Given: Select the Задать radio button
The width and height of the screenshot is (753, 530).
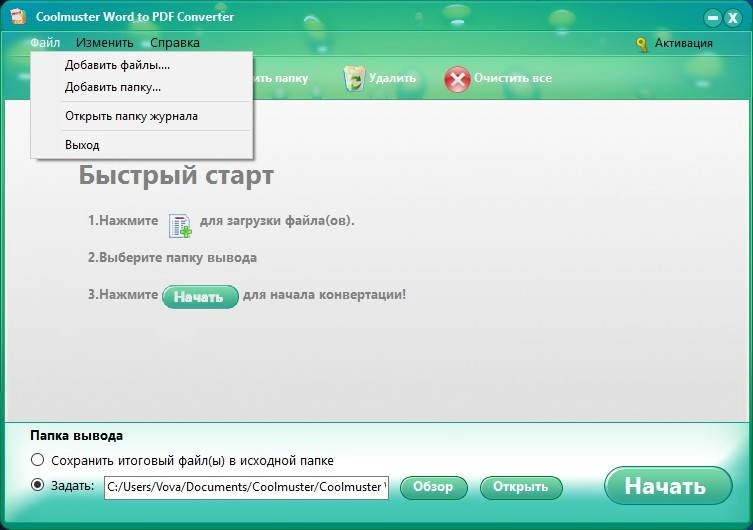Looking at the screenshot, I should pos(37,485).
